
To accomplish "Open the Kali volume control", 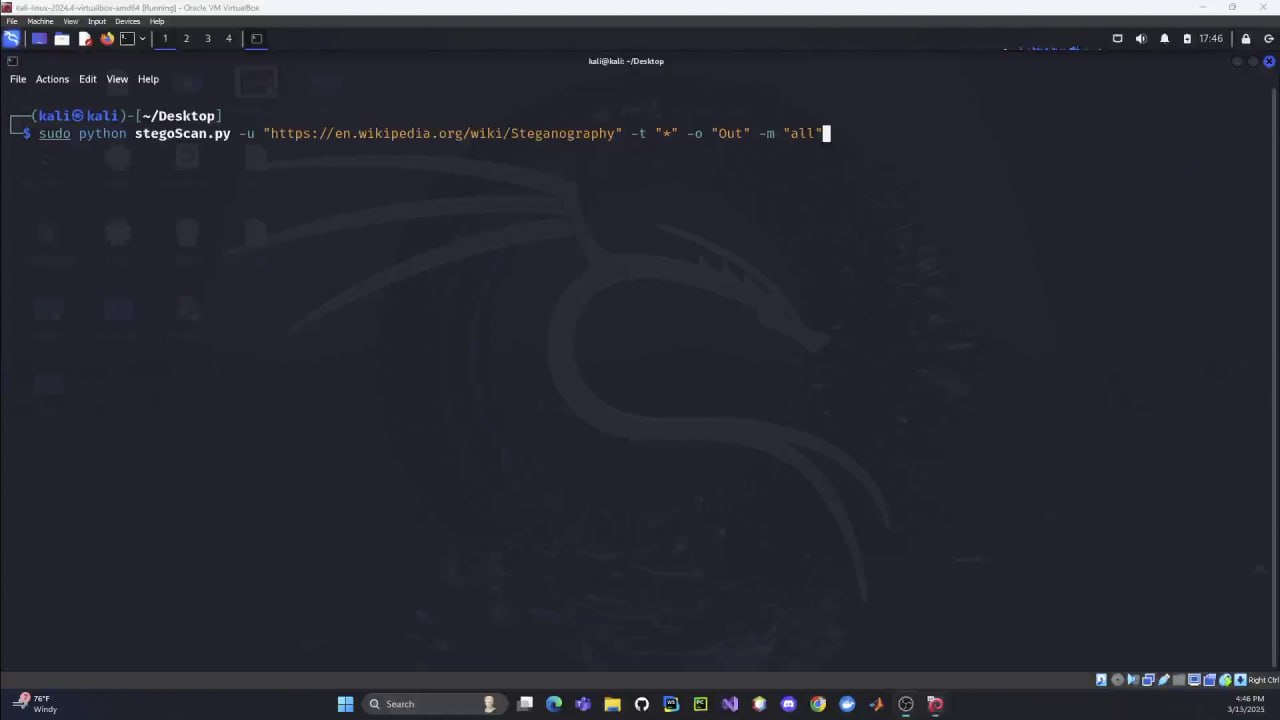I will point(1141,39).
